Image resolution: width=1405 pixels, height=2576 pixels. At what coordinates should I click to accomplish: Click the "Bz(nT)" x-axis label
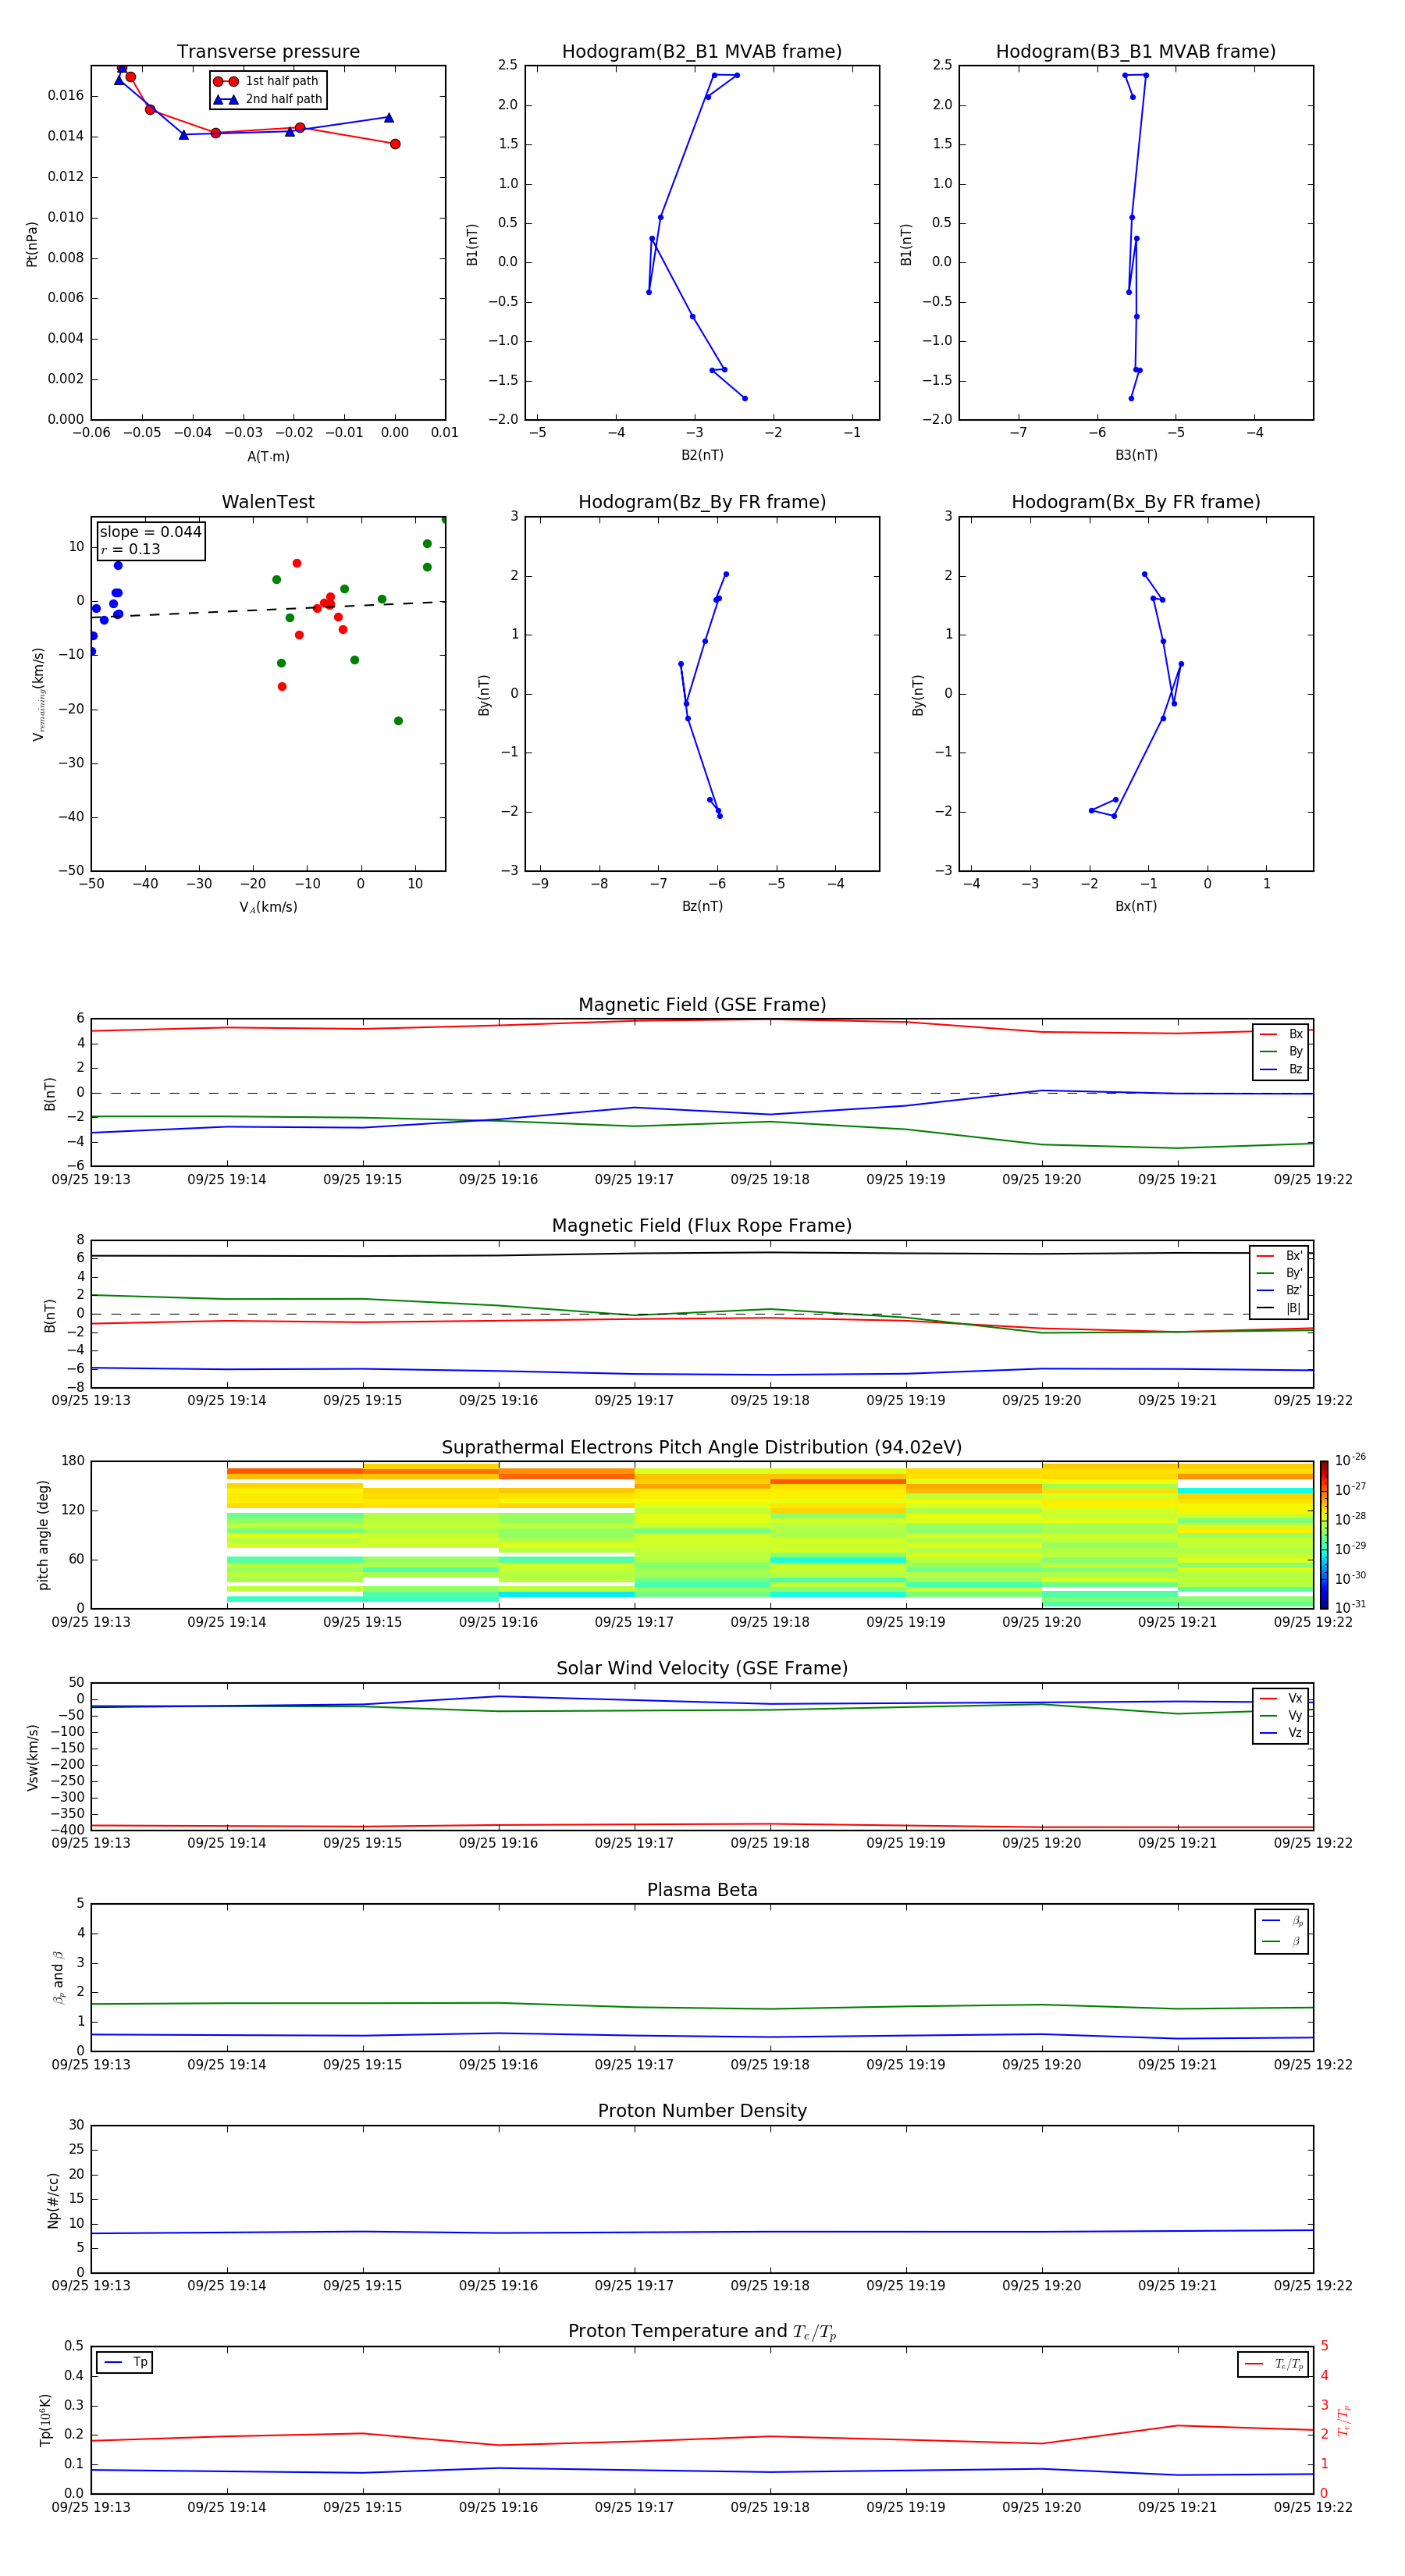(702, 906)
